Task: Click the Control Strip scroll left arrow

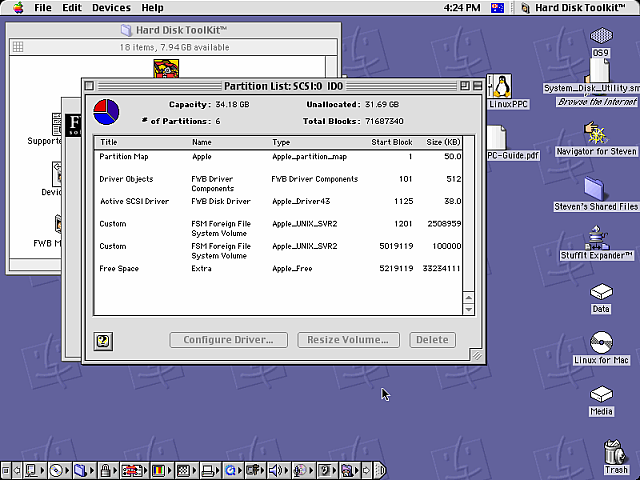Action: pos(17,471)
